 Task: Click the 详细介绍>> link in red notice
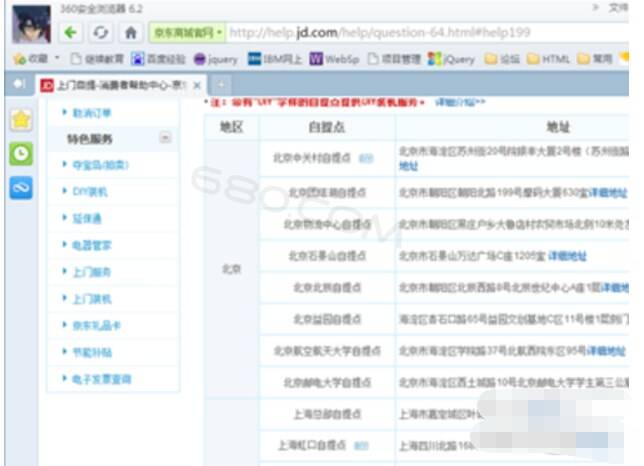click(460, 102)
